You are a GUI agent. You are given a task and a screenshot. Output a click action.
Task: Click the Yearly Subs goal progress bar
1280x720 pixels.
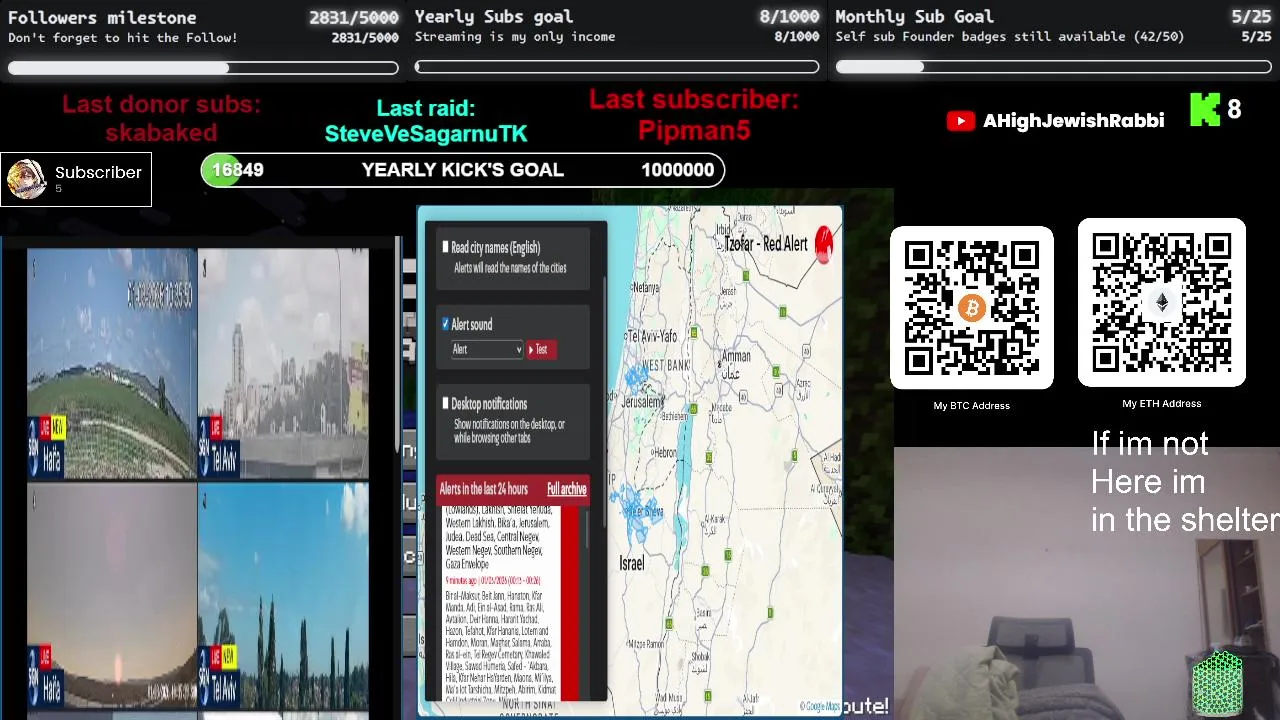tap(617, 67)
